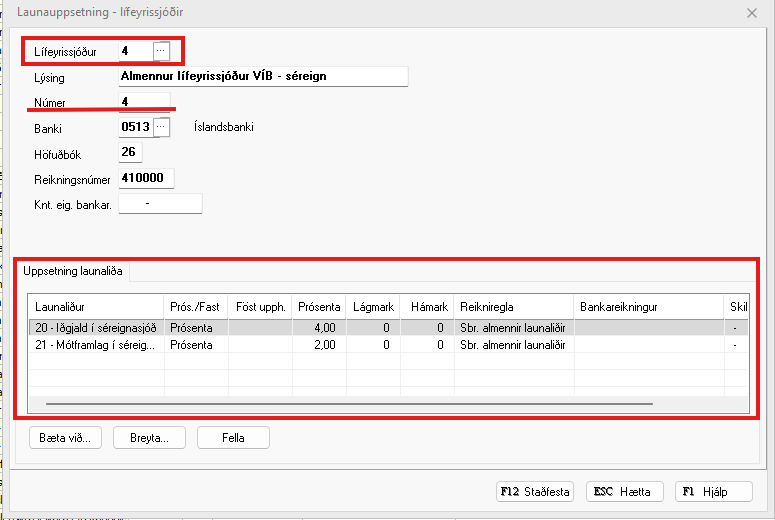Open the Banki lookup ellipsis button
775x520 pixels.
click(164, 127)
